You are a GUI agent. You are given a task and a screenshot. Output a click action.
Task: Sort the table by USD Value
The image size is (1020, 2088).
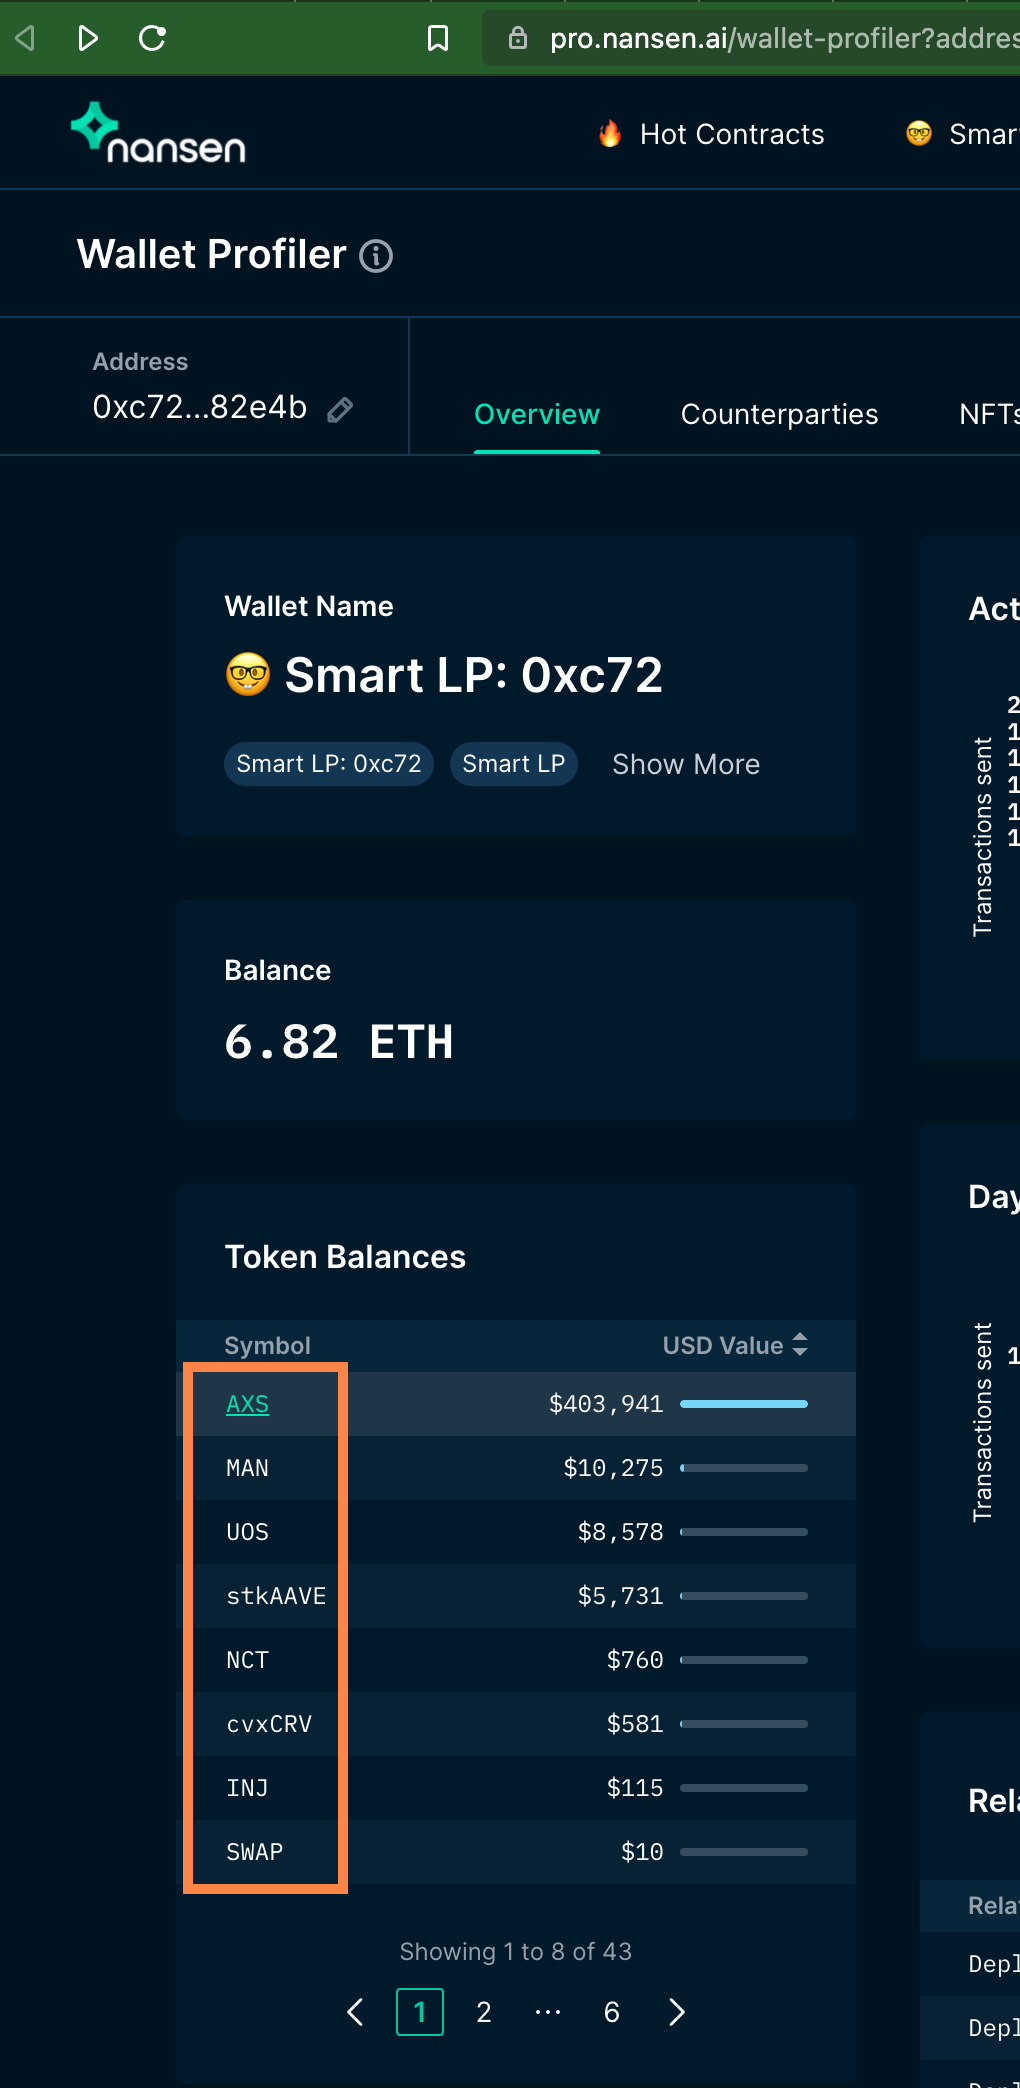coord(735,1345)
